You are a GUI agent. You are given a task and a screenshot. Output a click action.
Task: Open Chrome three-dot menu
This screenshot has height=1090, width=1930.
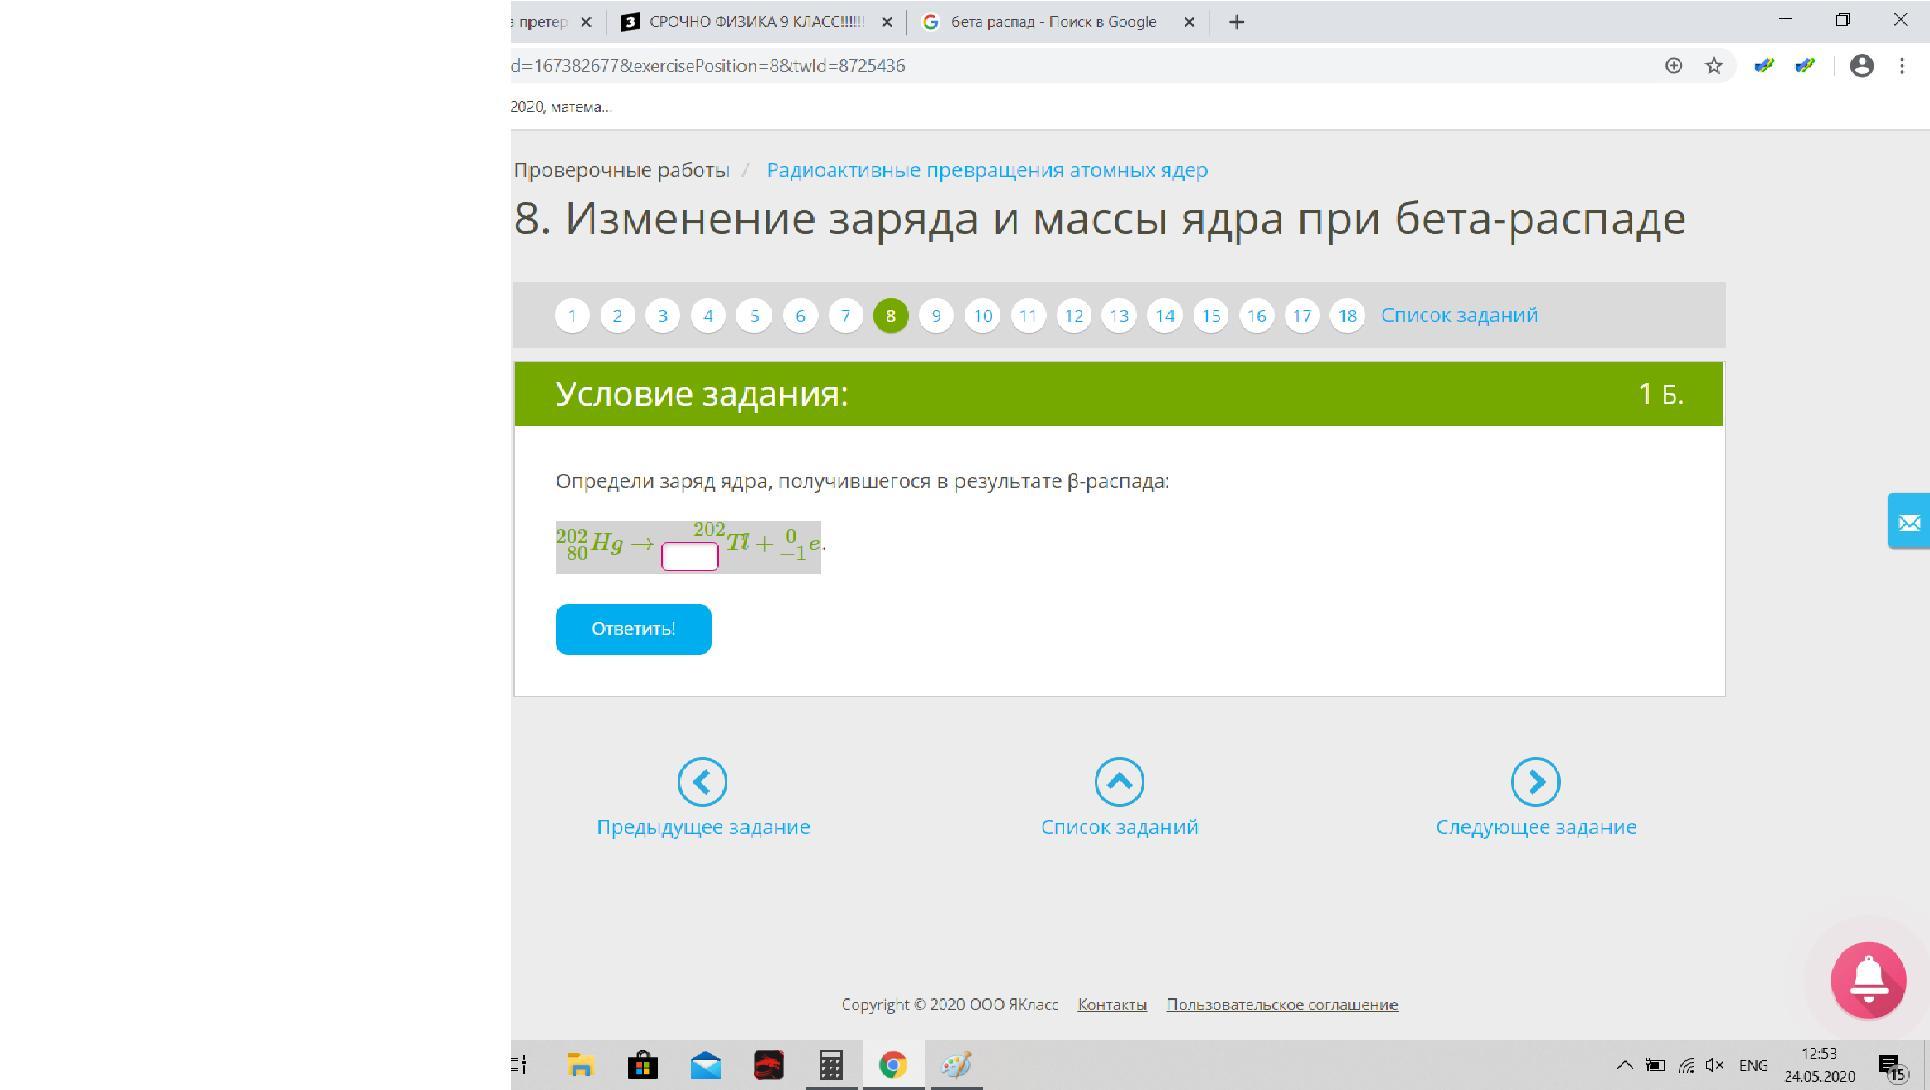pyautogui.click(x=1901, y=66)
